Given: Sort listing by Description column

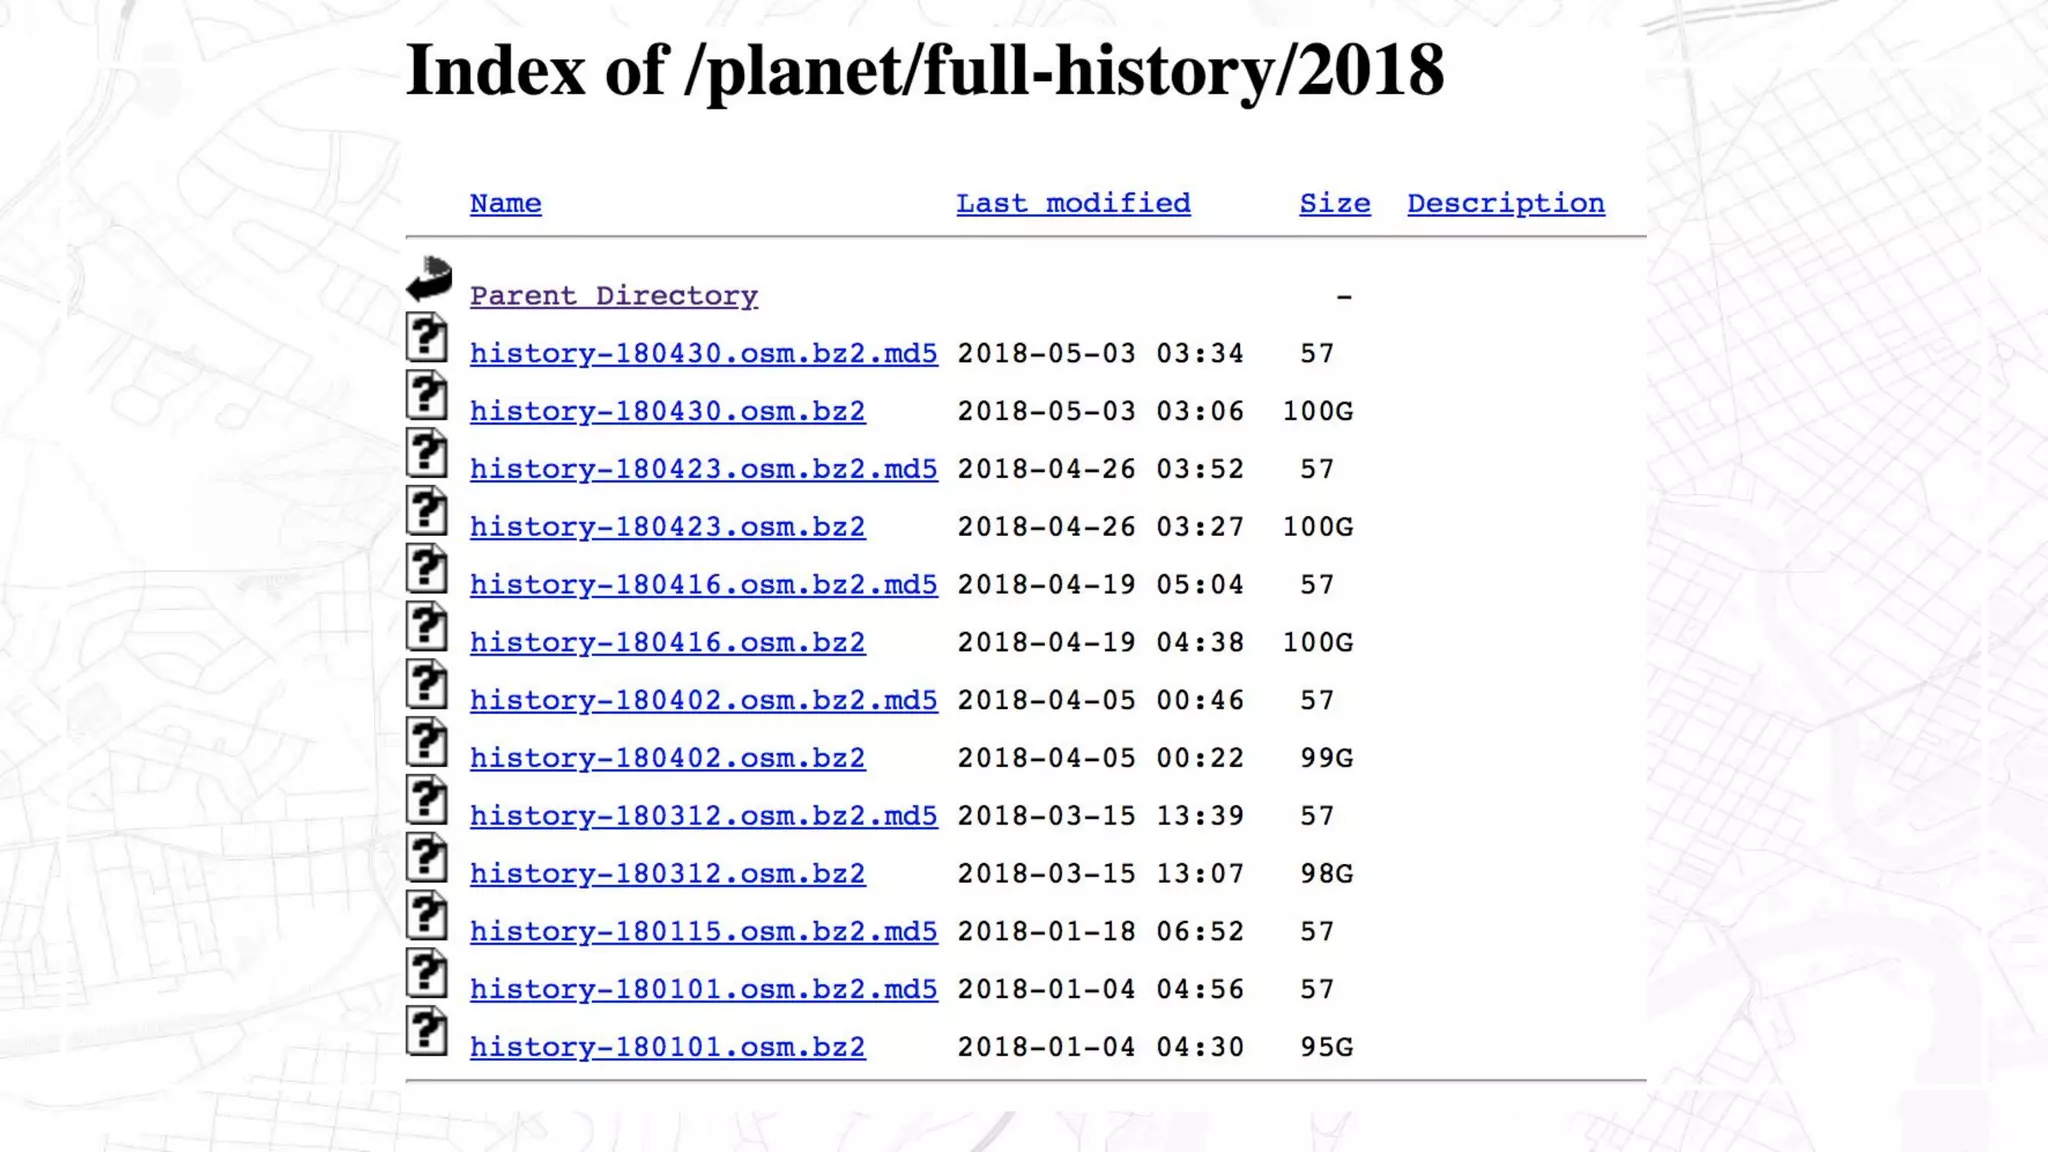Looking at the screenshot, I should coord(1505,203).
